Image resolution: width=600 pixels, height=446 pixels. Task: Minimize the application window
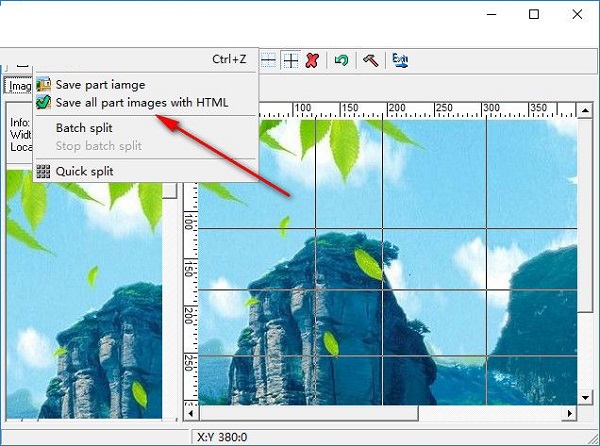(492, 15)
